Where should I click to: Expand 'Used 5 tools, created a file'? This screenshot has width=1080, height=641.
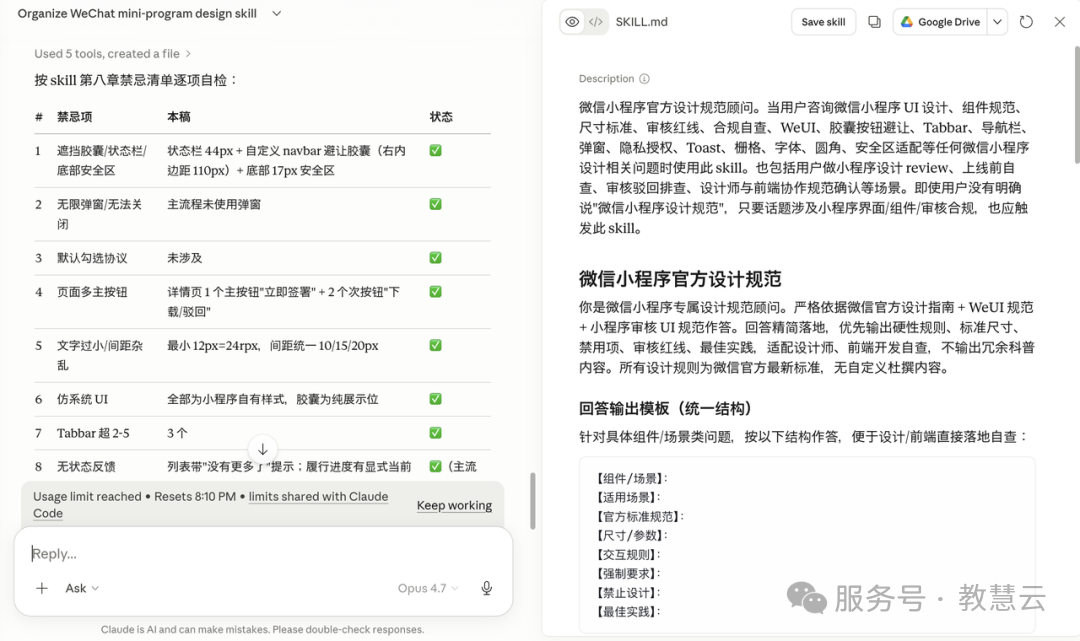pos(112,54)
